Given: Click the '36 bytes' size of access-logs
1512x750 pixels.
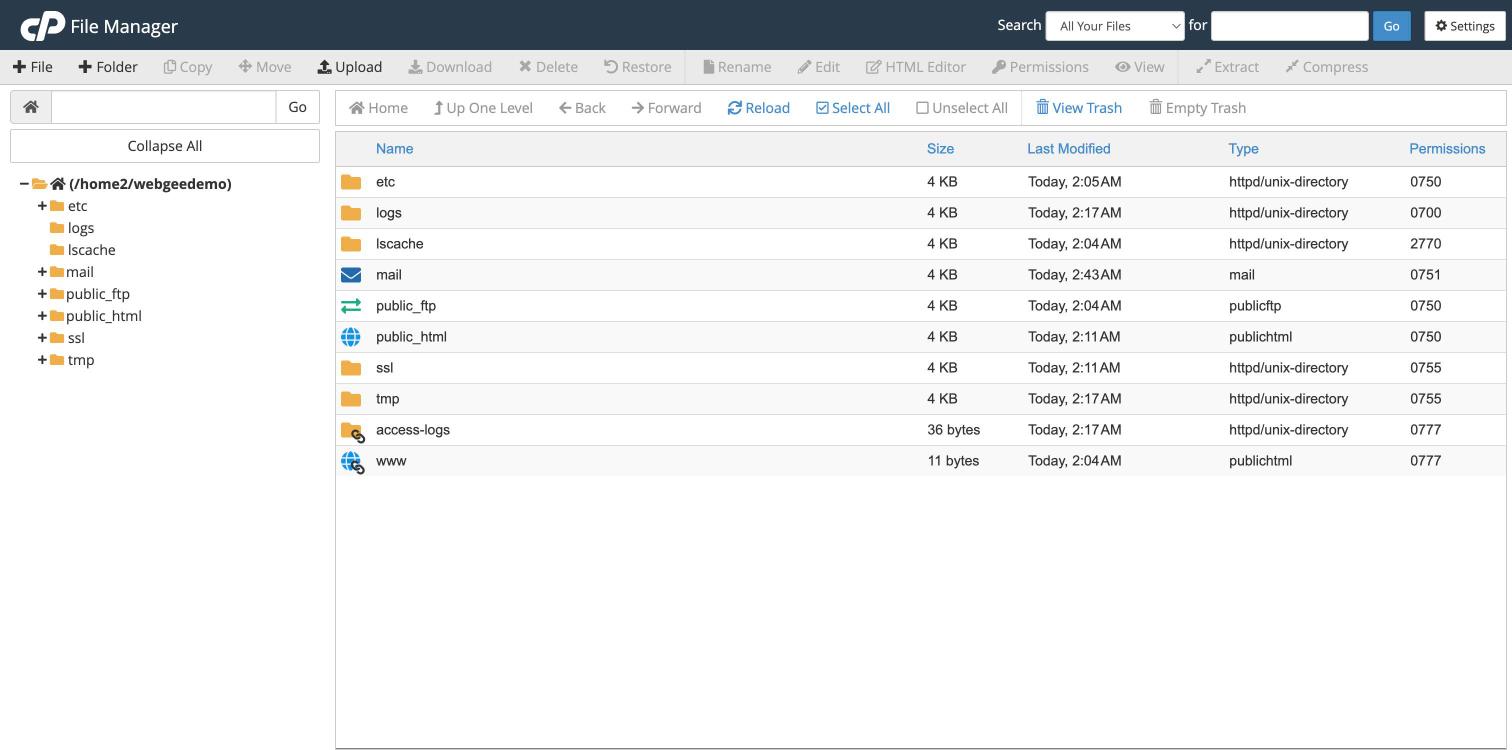Looking at the screenshot, I should [954, 430].
